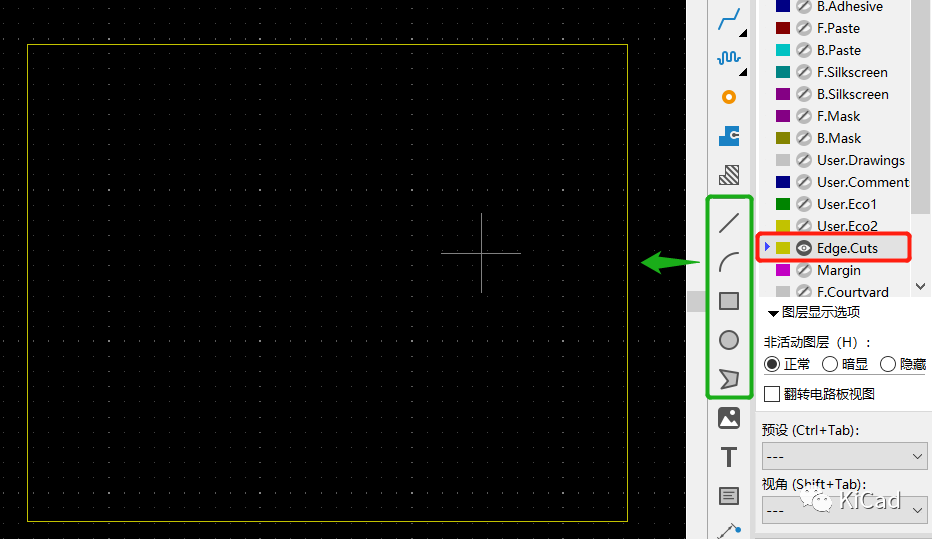Open User.Drawings color swatch
932x539 pixels.
point(783,160)
